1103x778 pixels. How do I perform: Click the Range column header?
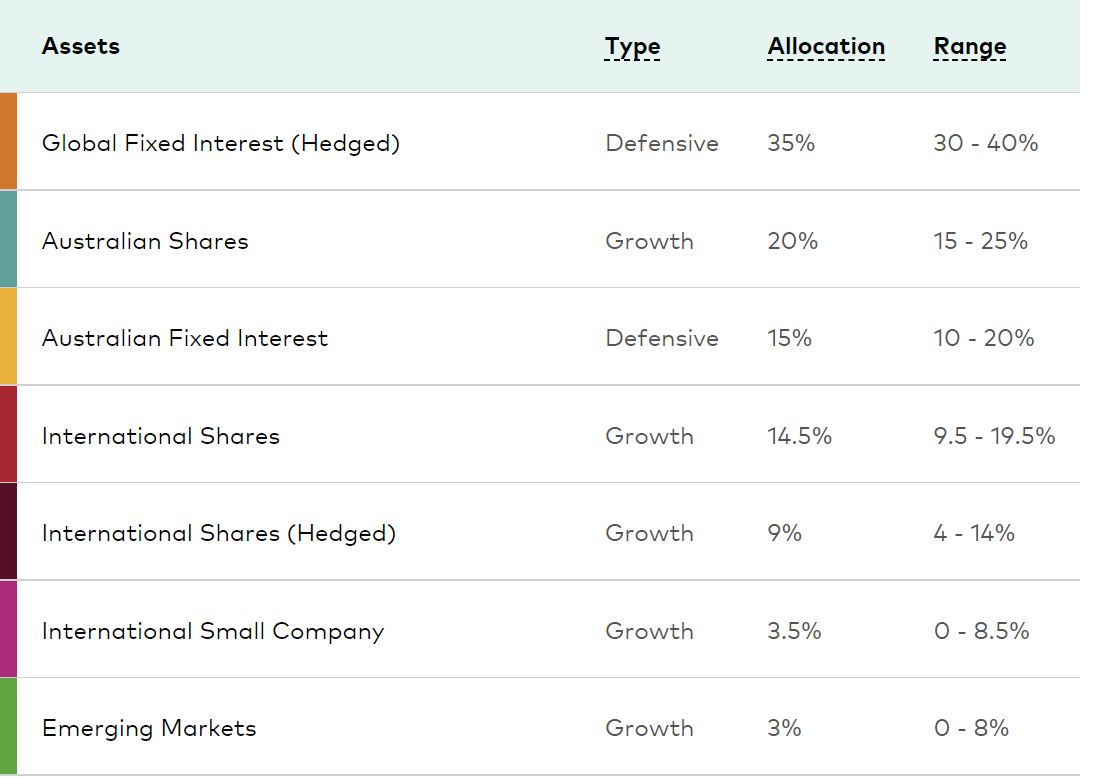[x=969, y=47]
